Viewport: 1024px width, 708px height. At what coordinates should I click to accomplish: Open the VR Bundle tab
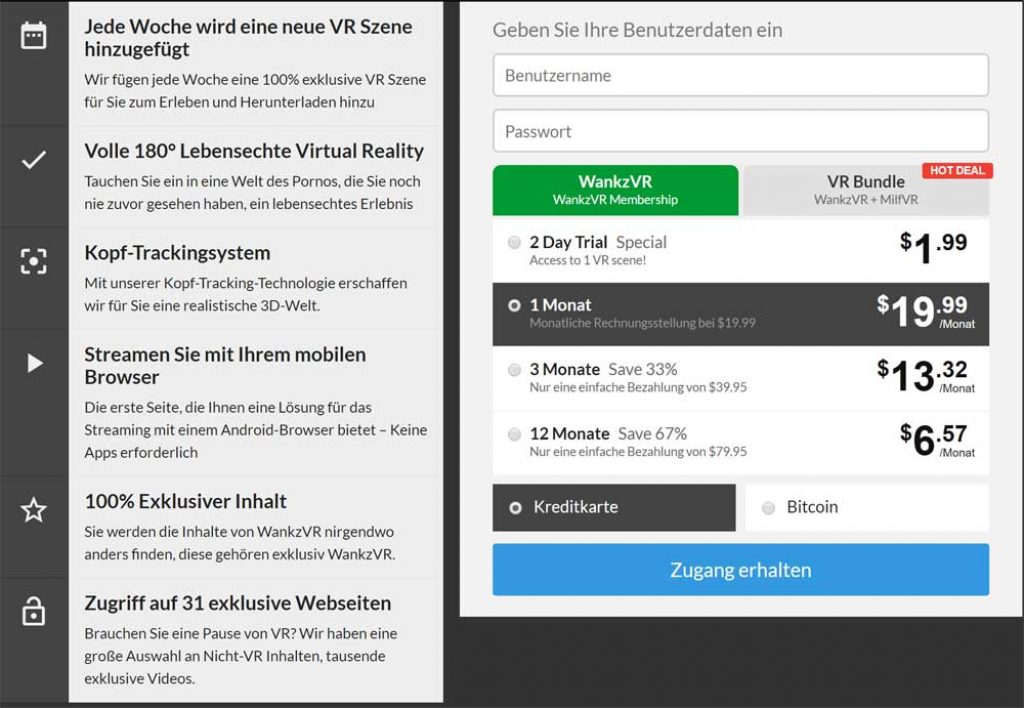click(x=865, y=190)
